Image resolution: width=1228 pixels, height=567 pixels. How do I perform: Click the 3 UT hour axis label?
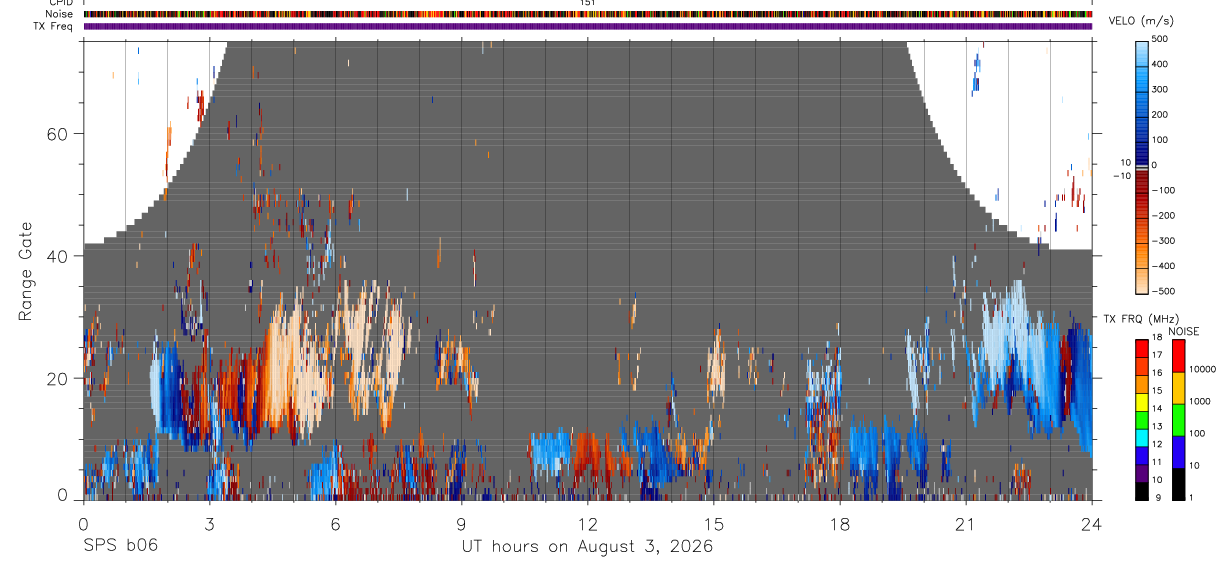[209, 524]
